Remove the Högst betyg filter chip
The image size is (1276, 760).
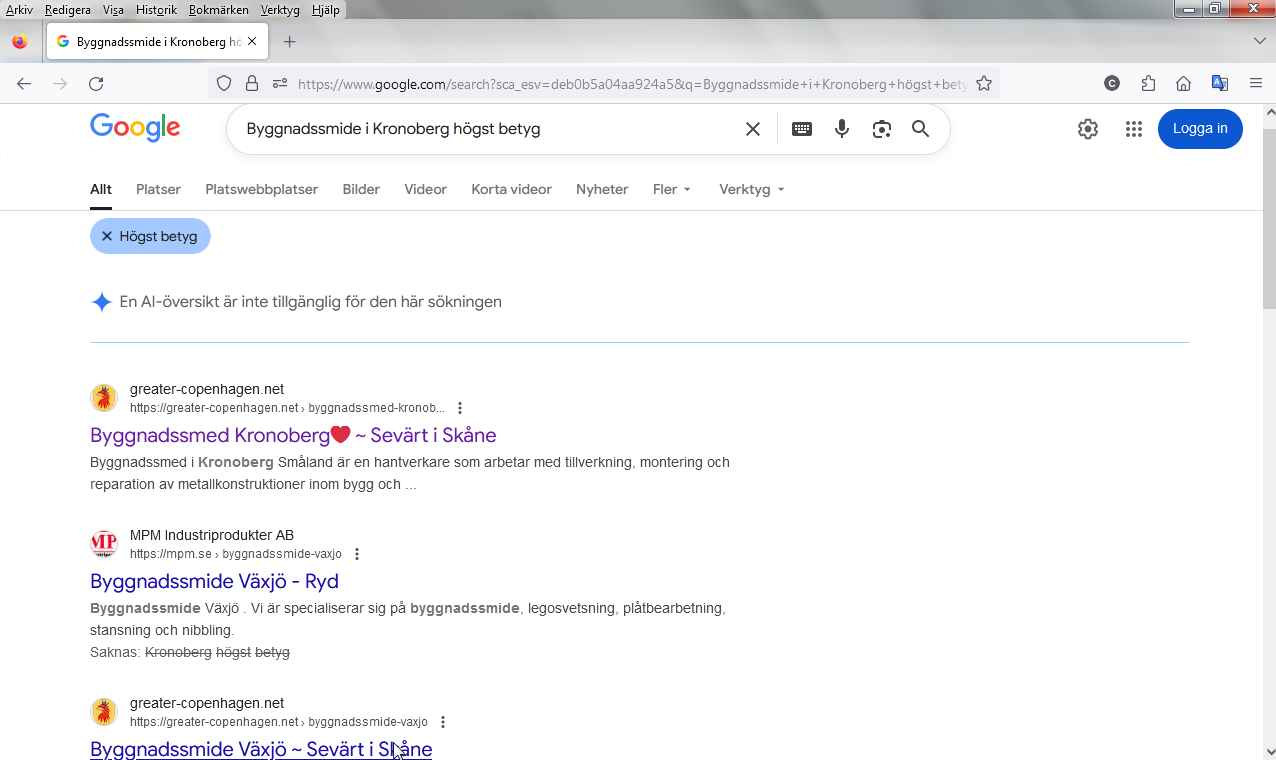click(107, 237)
